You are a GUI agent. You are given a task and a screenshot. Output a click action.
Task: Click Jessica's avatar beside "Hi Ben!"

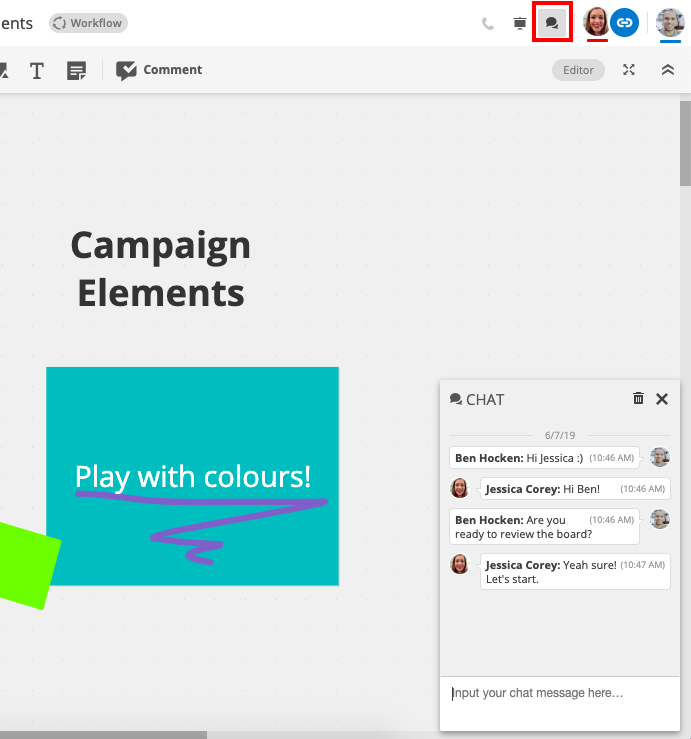tap(460, 488)
